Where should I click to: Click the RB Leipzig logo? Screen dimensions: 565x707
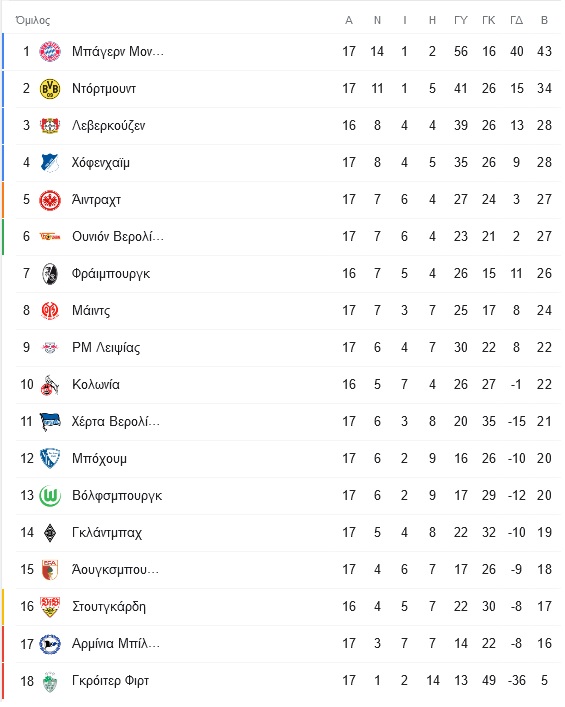pyautogui.click(x=50, y=348)
